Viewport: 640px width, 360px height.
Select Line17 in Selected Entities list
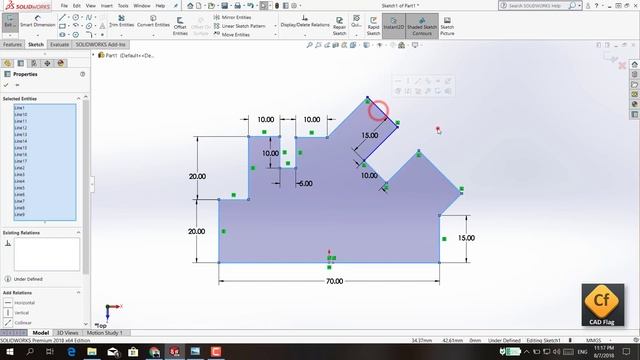[x=45, y=161]
